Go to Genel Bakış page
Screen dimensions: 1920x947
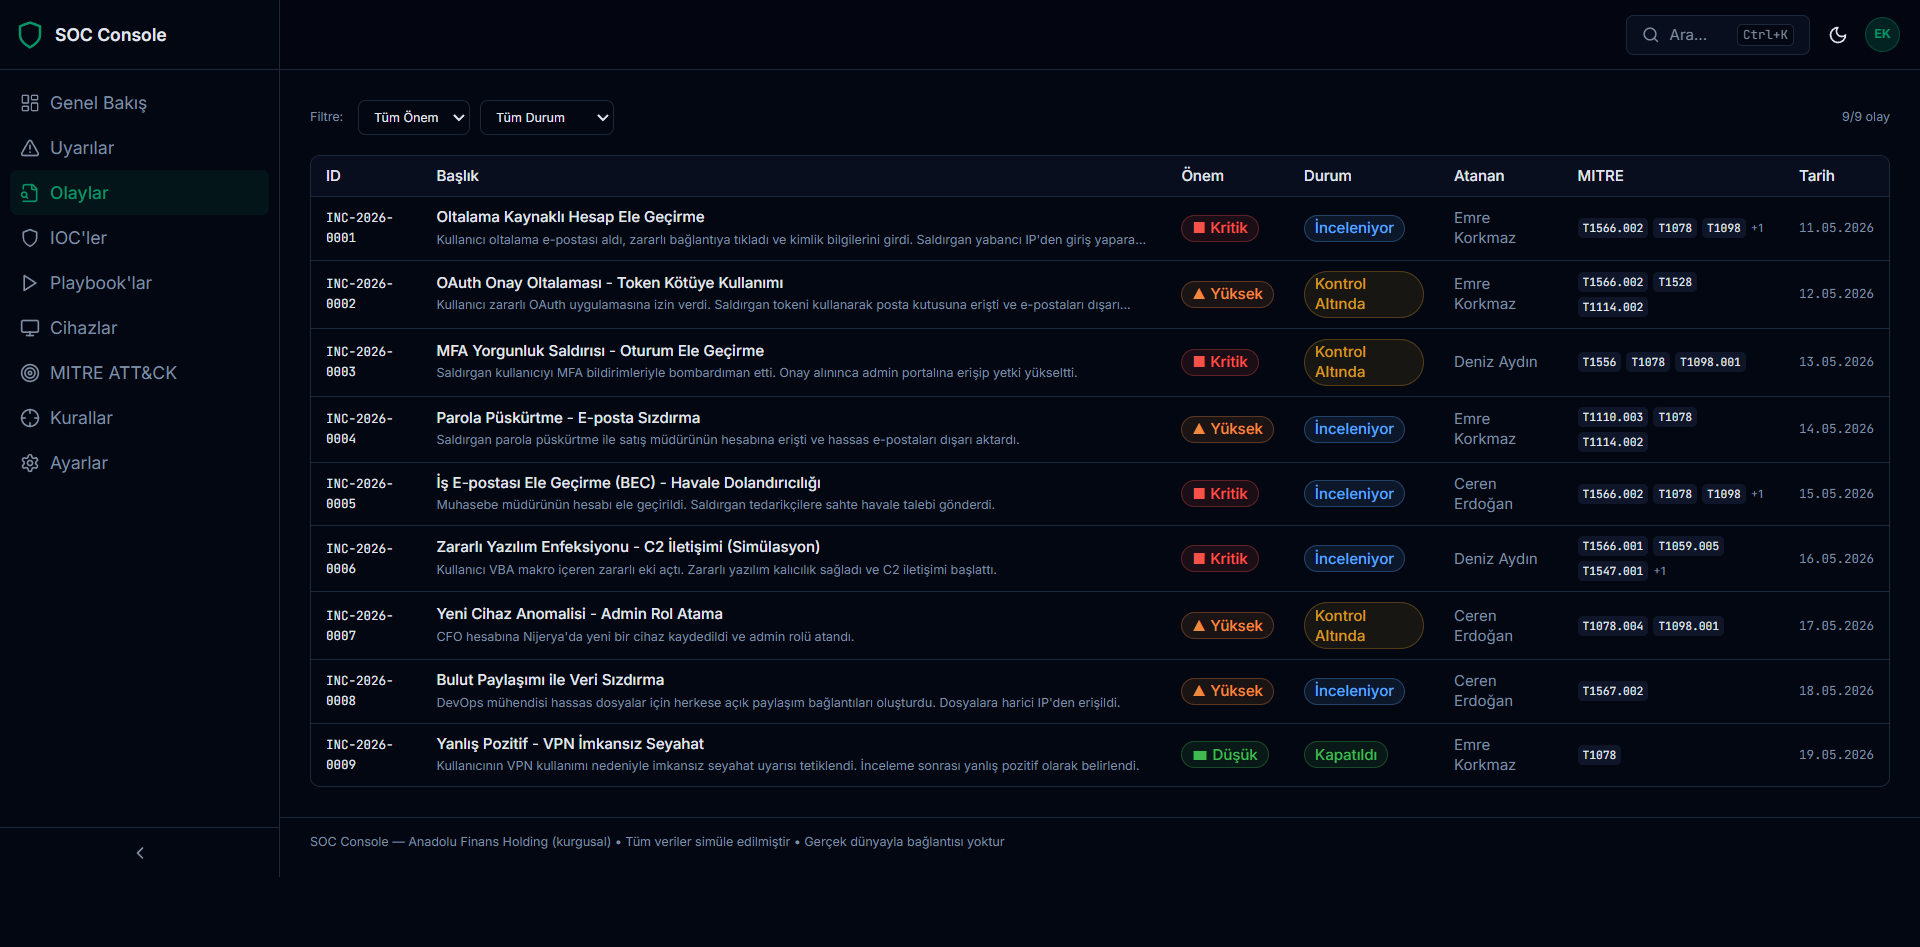pyautogui.click(x=139, y=103)
